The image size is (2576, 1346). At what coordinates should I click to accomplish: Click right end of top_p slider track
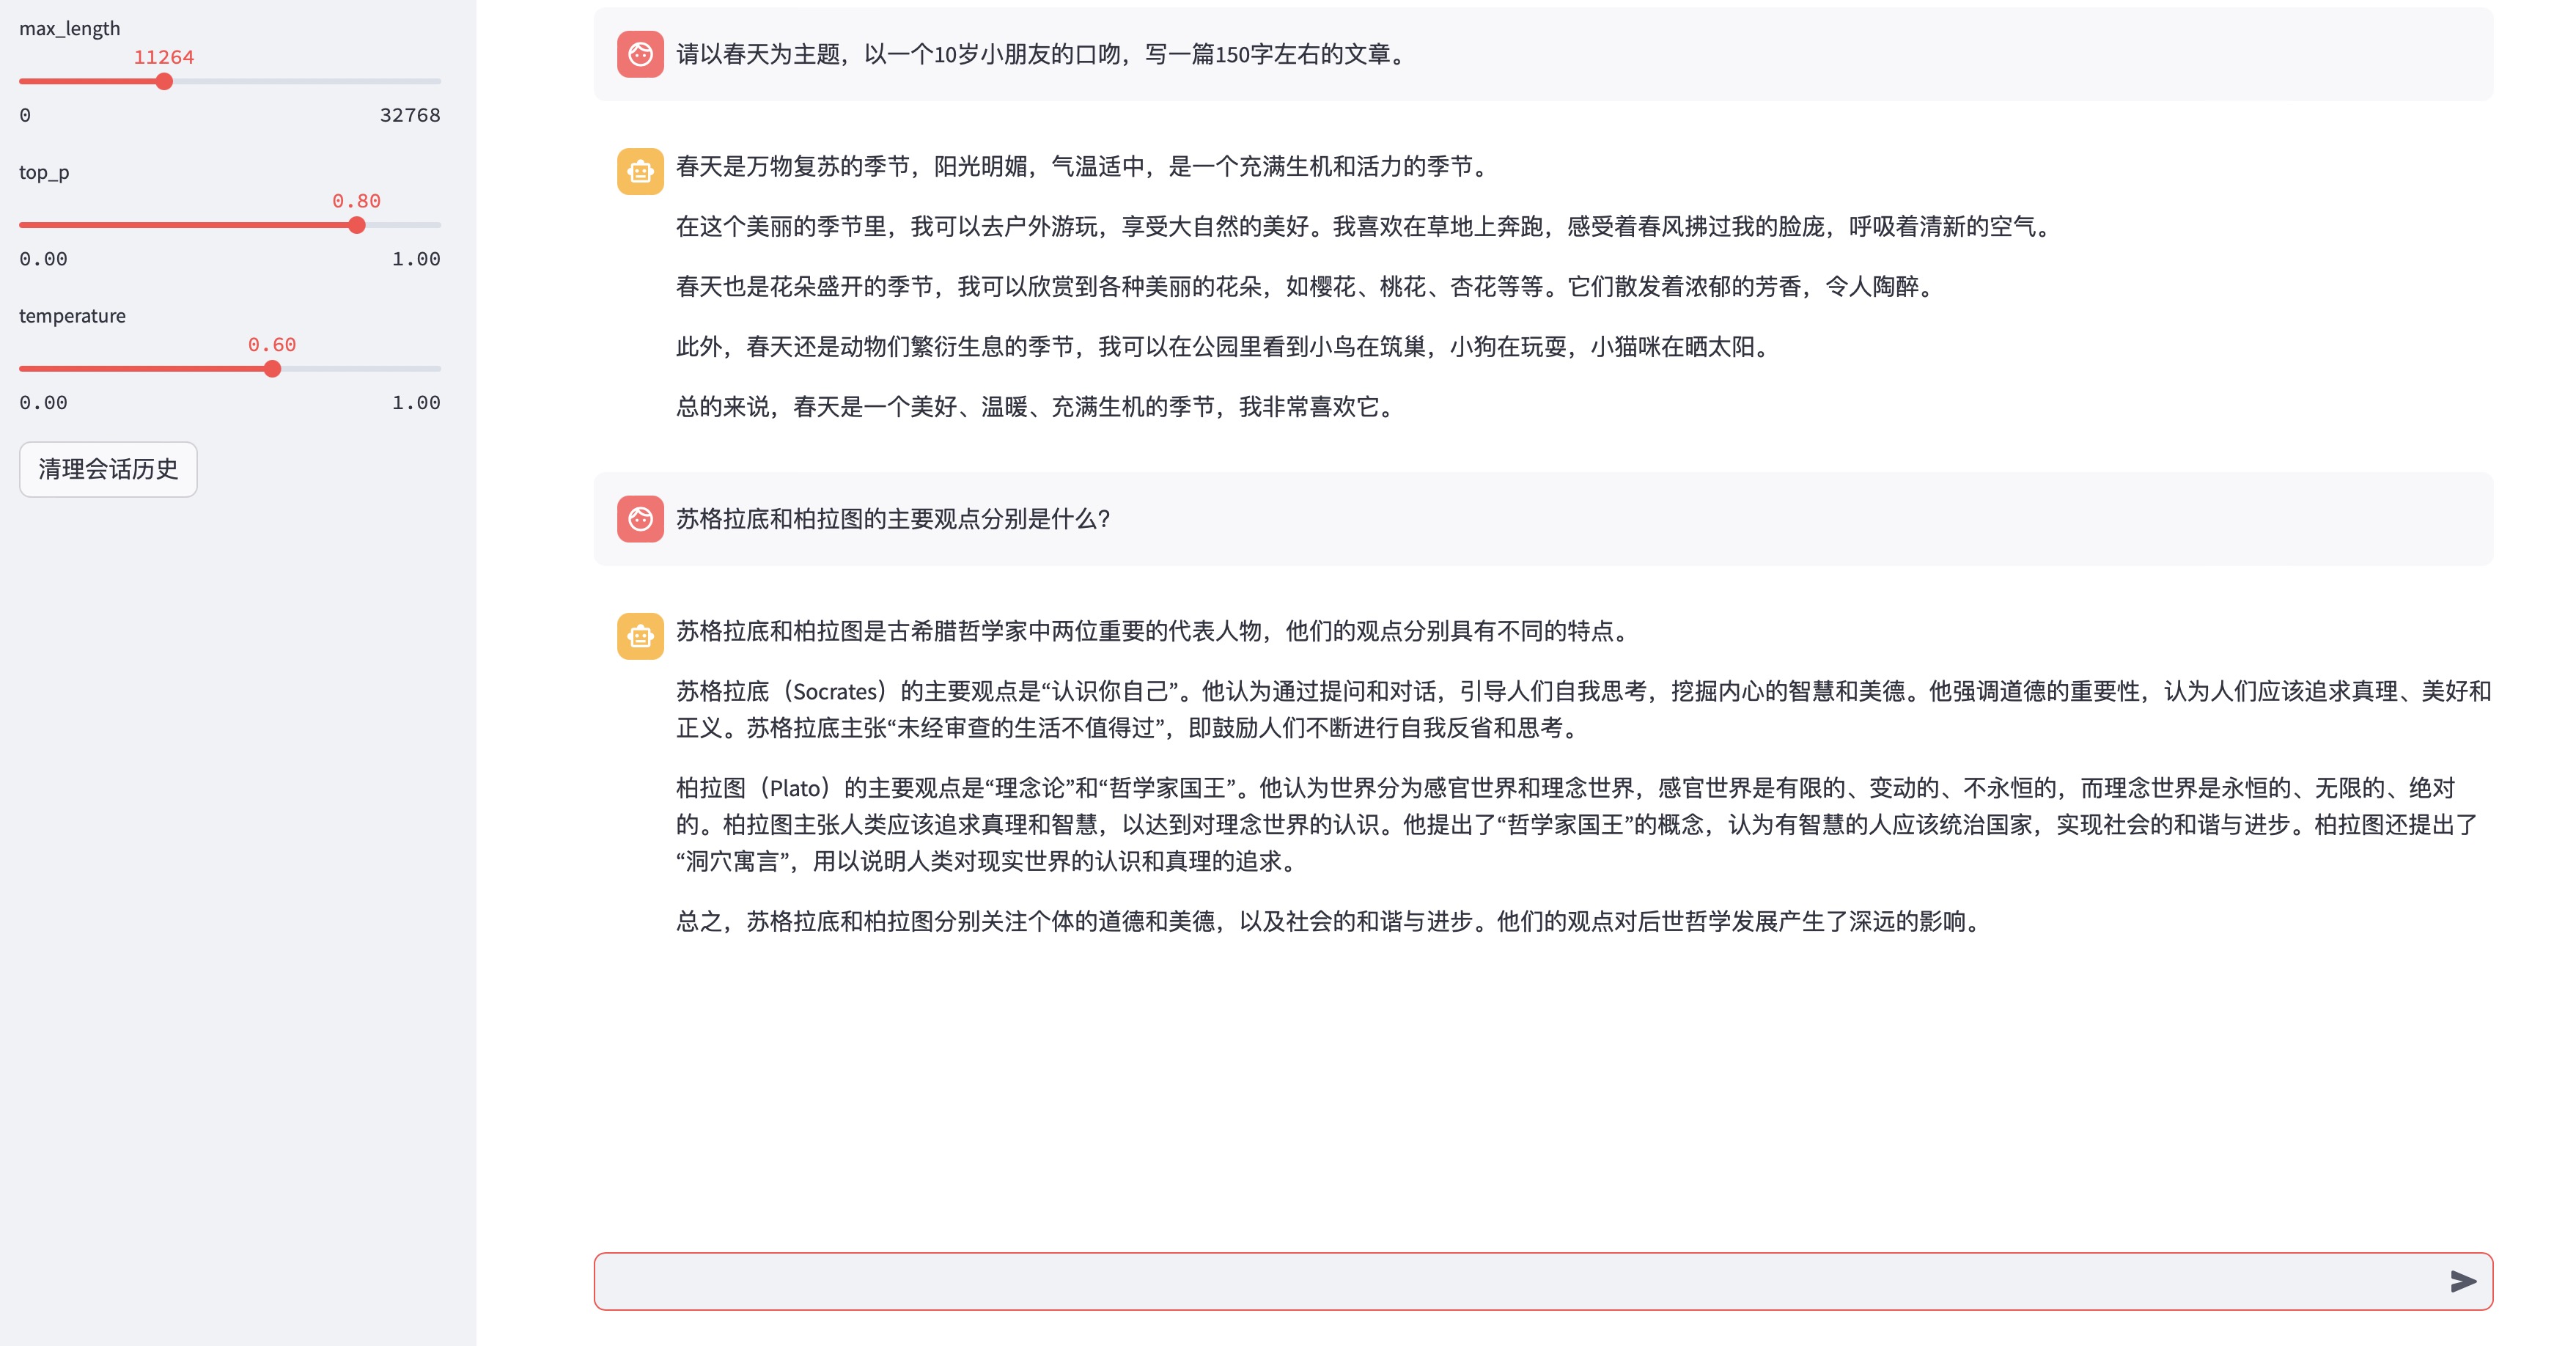tap(436, 225)
